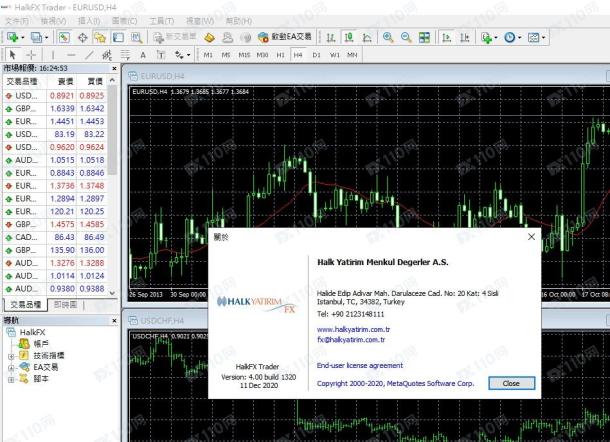Image resolution: width=610 pixels, height=442 pixels.
Task: Select the horizontal line drawing tool
Action: coord(71,55)
